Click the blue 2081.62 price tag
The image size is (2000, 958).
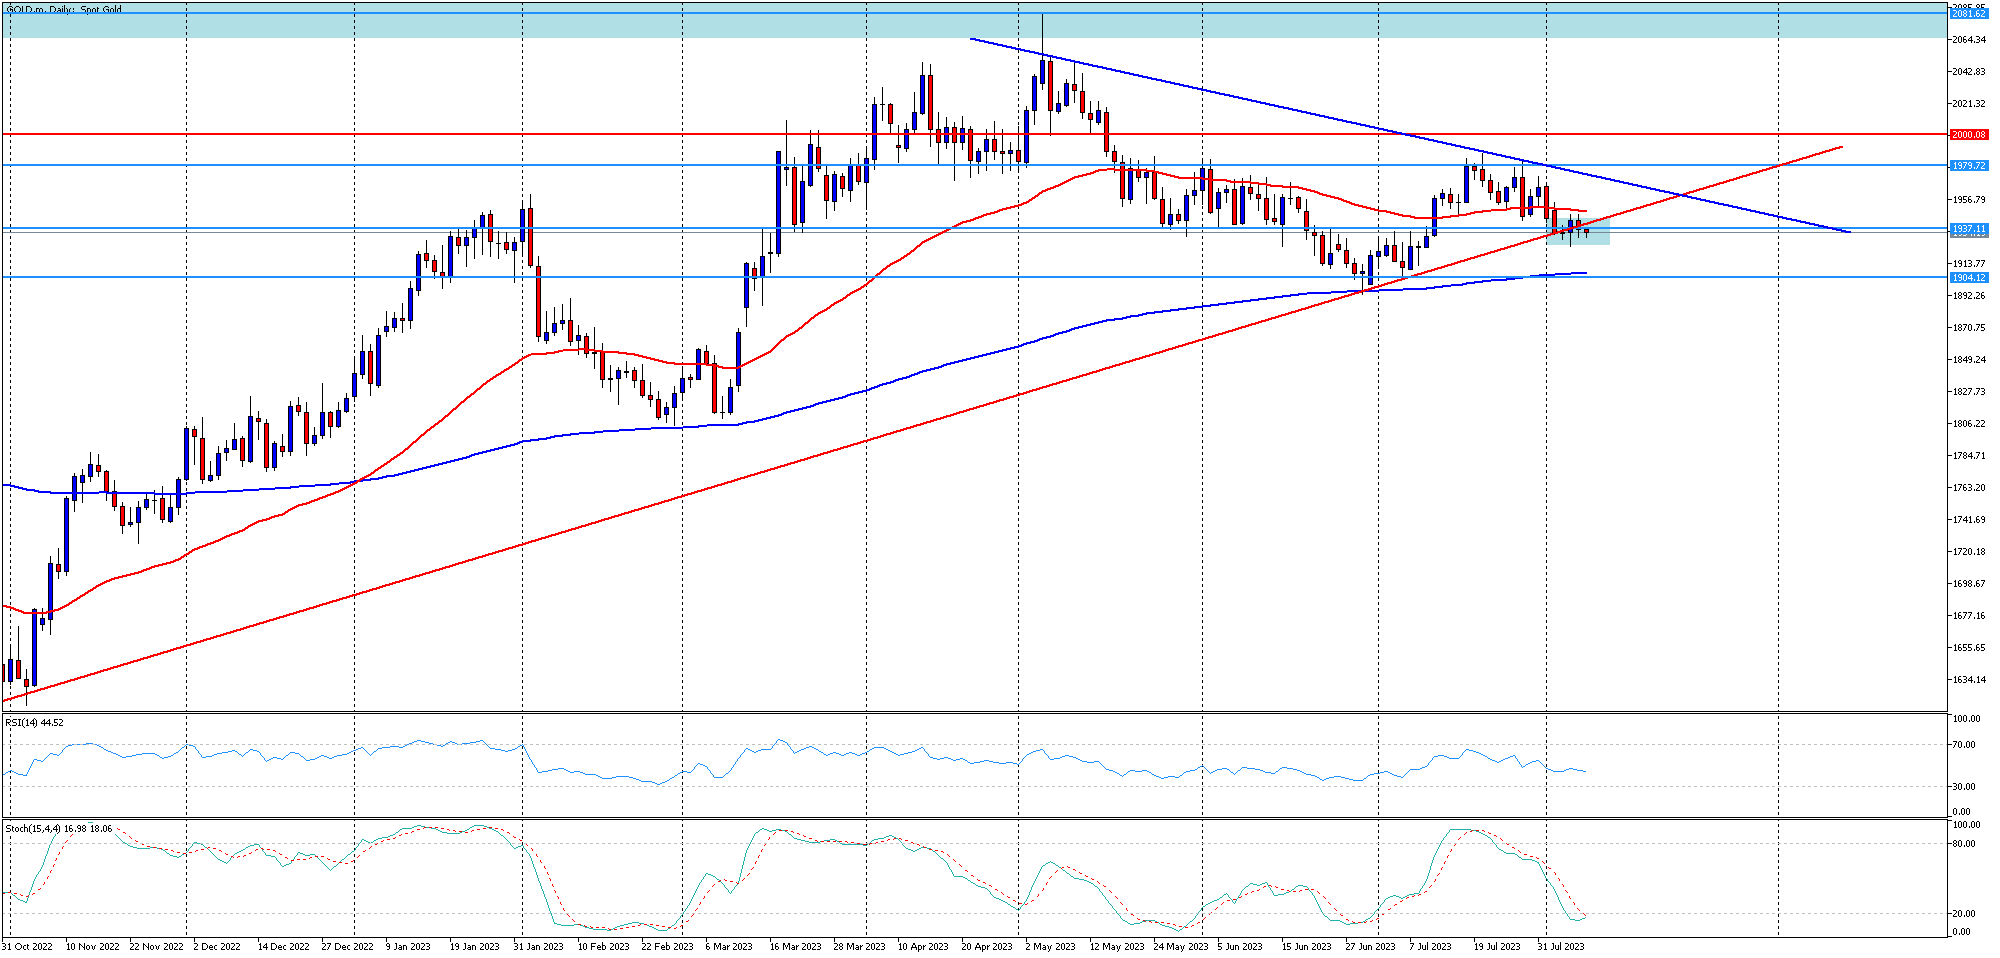point(1969,14)
